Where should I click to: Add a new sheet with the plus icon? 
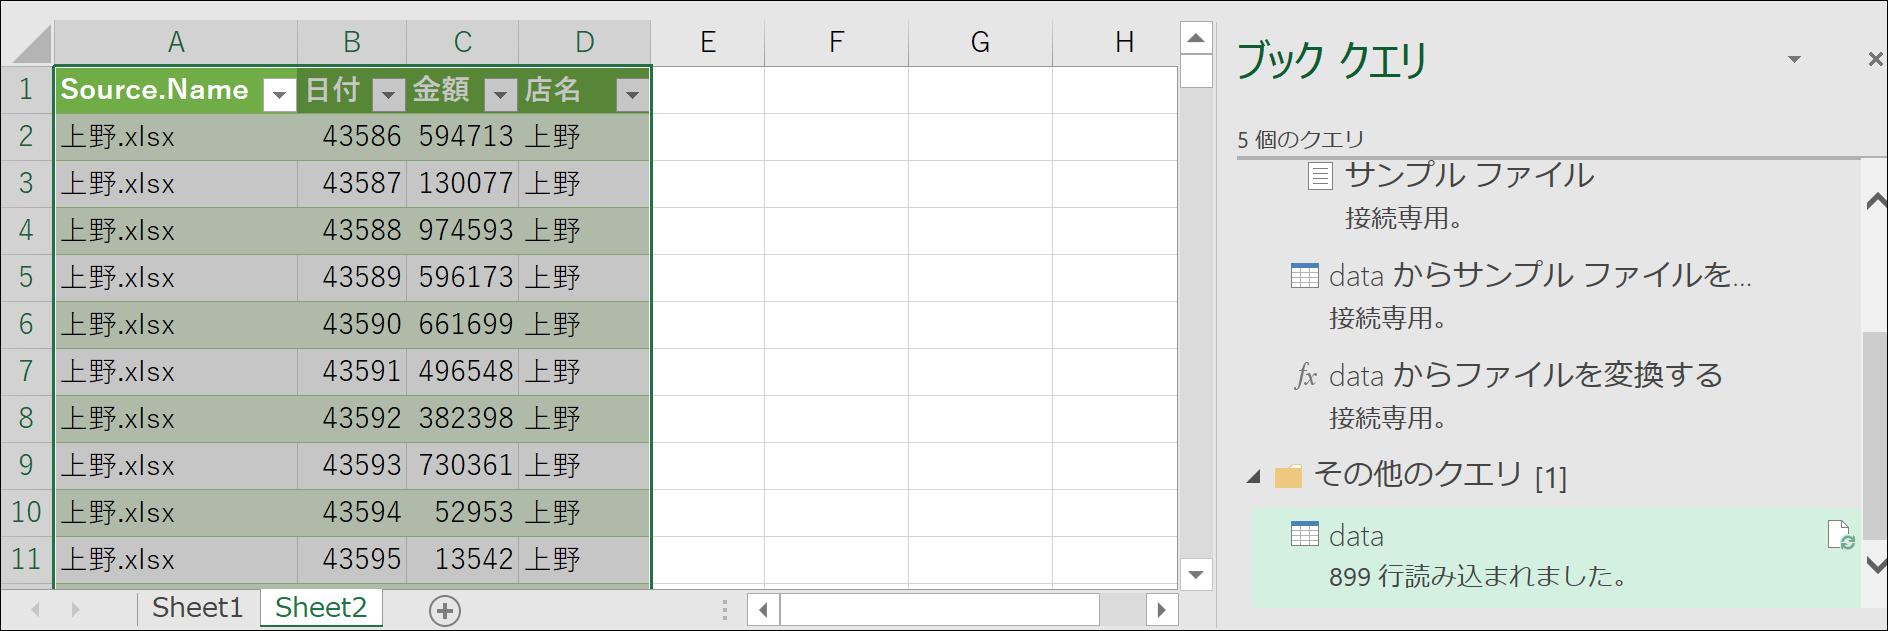(444, 610)
